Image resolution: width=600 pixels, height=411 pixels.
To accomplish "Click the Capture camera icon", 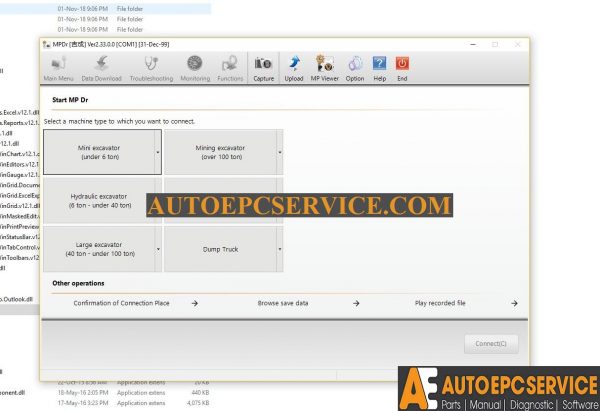I will coord(264,68).
